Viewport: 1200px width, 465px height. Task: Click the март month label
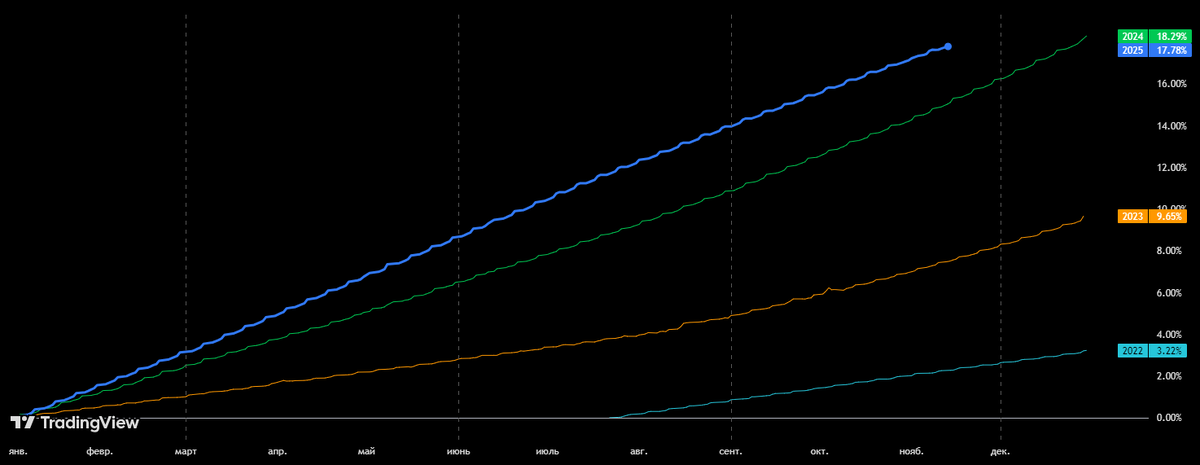186,451
